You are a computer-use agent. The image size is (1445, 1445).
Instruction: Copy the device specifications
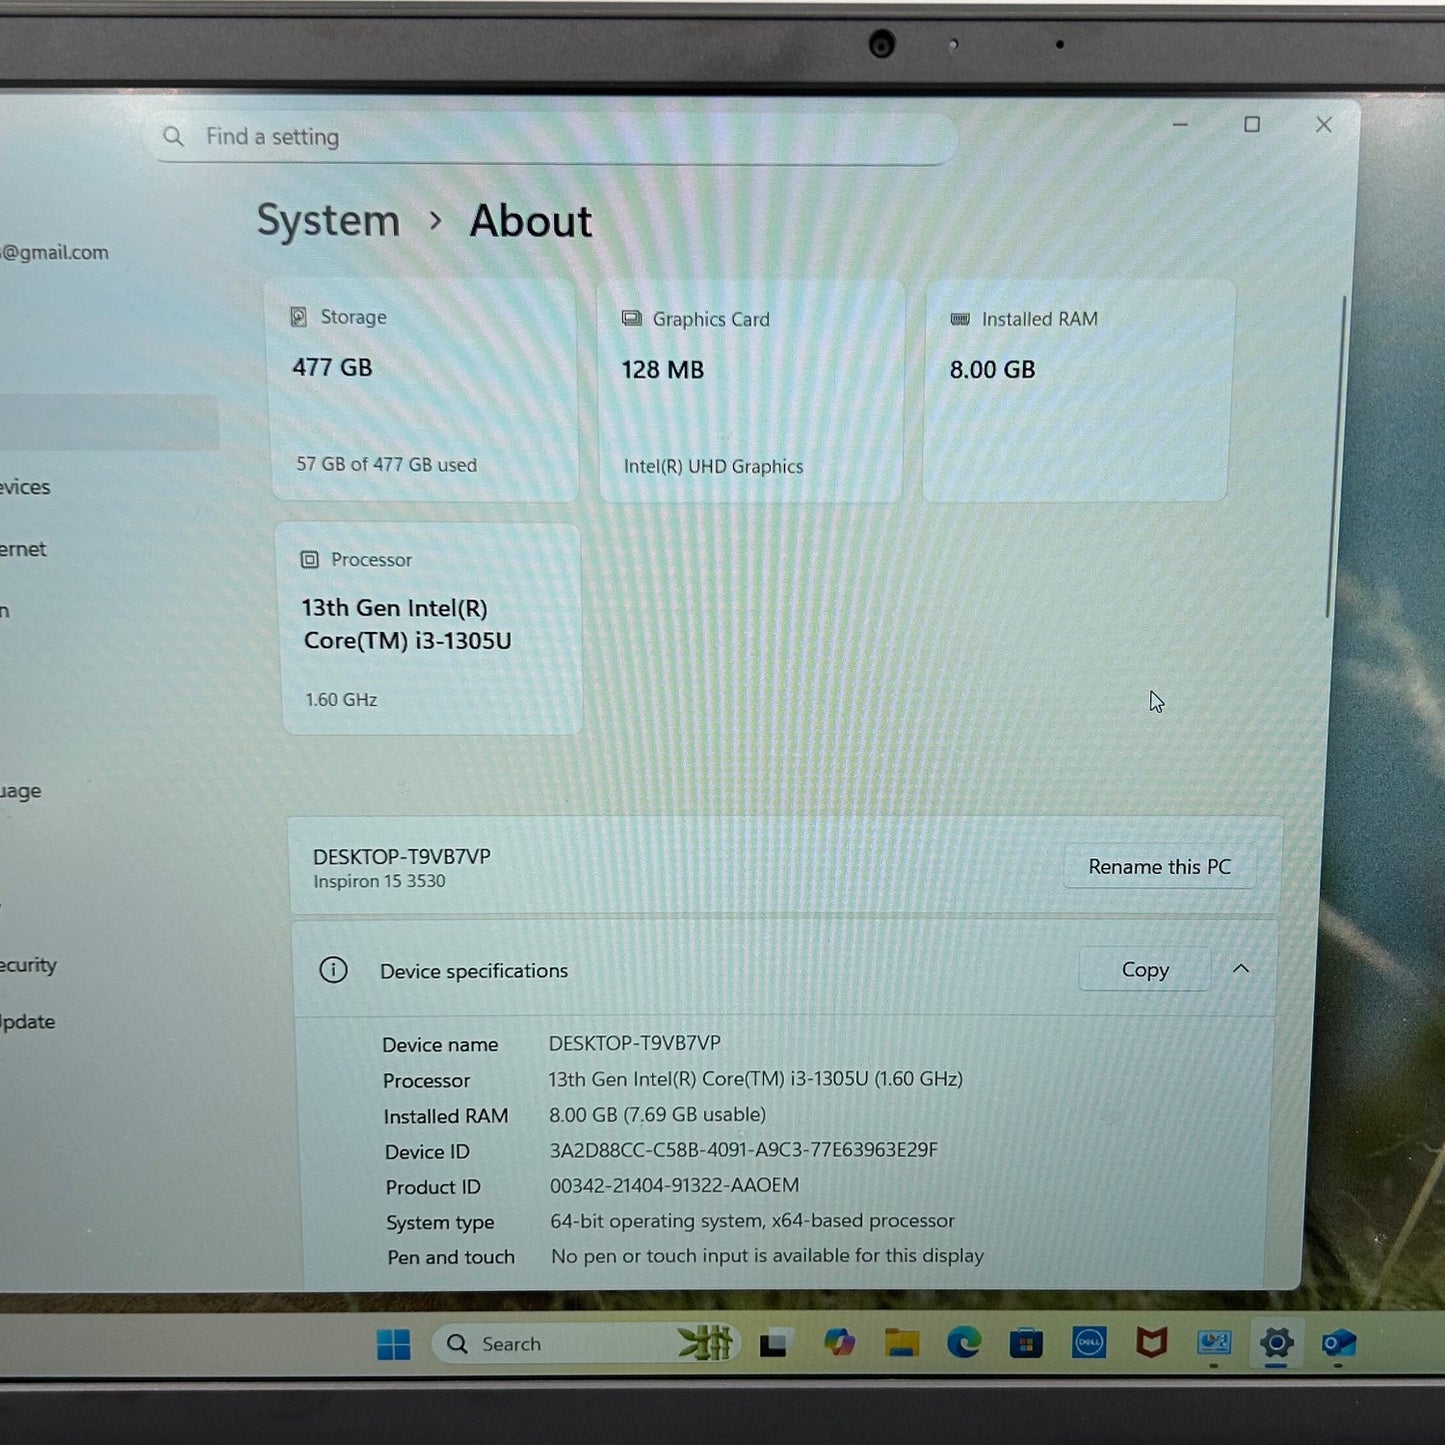(x=1144, y=969)
